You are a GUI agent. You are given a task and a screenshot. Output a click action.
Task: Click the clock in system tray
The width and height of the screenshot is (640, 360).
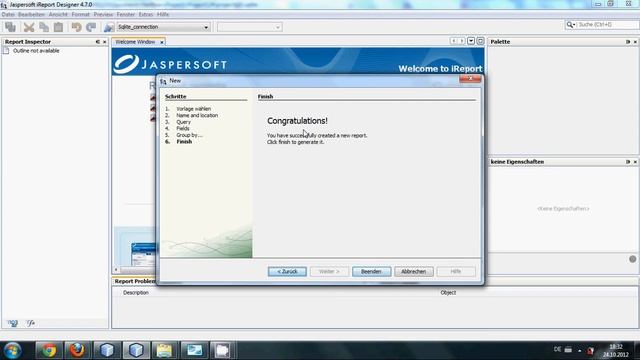tap(616, 351)
